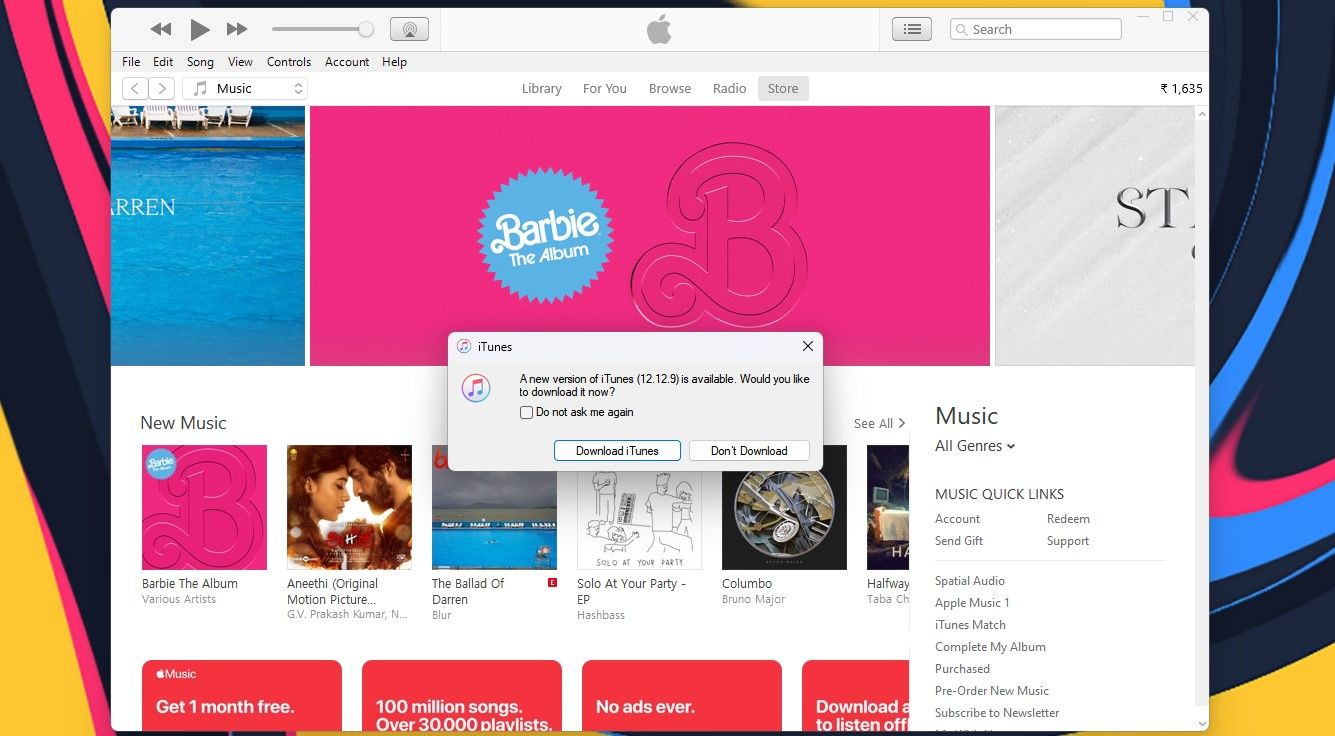Open the Music media picker dropdown

point(245,88)
